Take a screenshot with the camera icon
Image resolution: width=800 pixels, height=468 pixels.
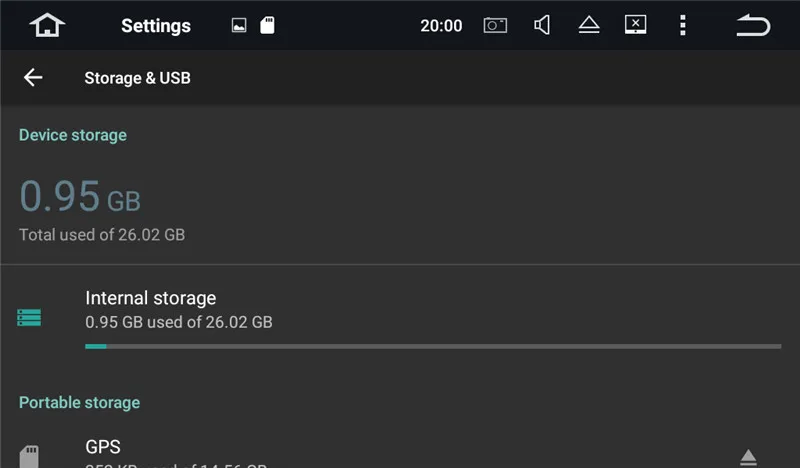(x=495, y=26)
